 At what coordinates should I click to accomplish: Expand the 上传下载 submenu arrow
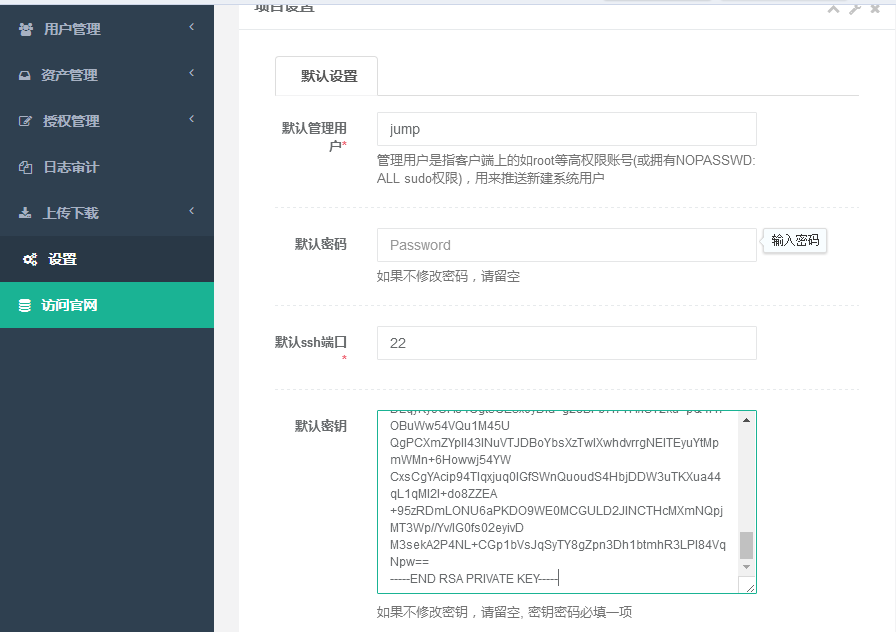[x=191, y=212]
